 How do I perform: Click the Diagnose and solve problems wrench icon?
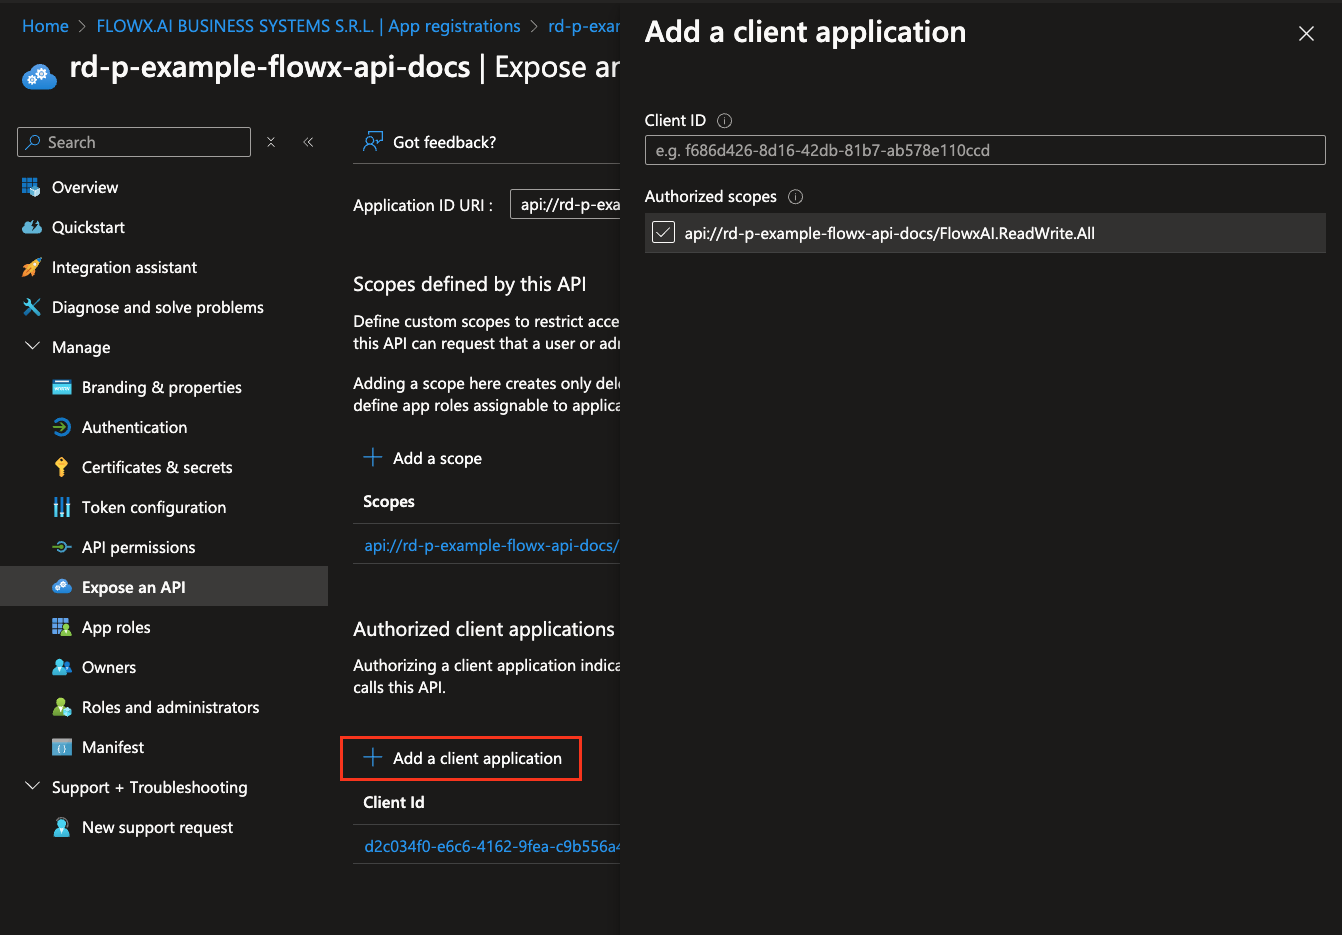point(32,307)
